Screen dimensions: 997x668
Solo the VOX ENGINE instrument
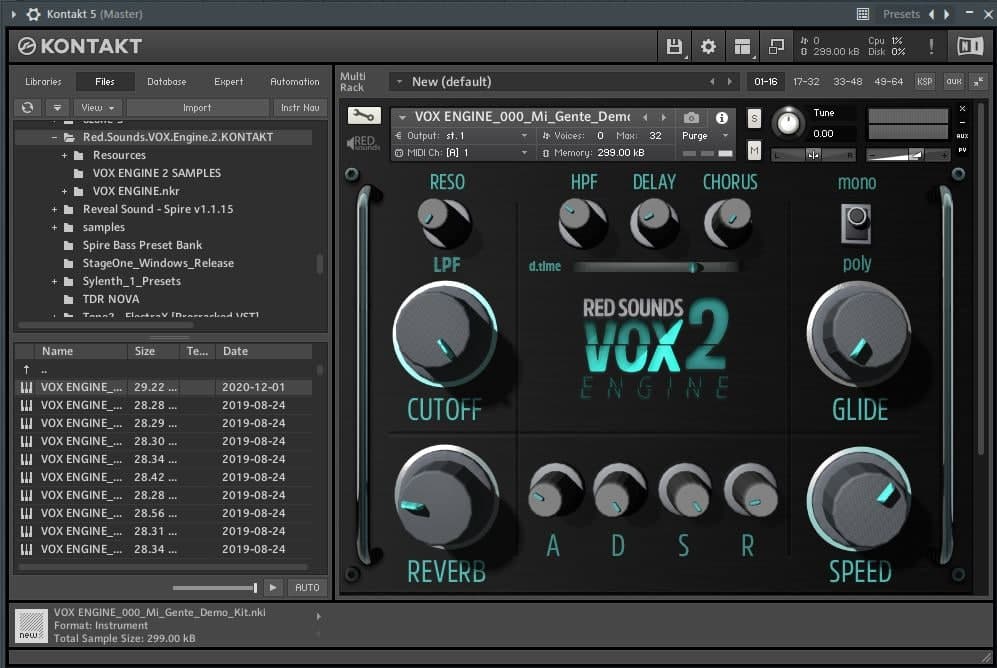[754, 118]
